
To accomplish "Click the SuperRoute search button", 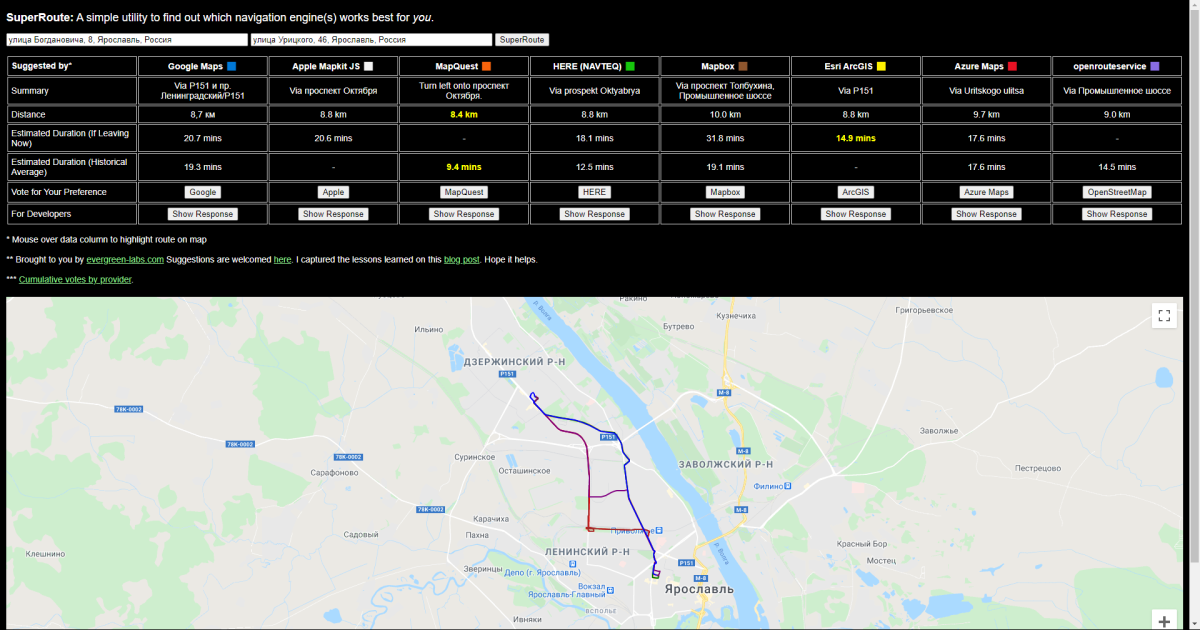I will tap(522, 40).
